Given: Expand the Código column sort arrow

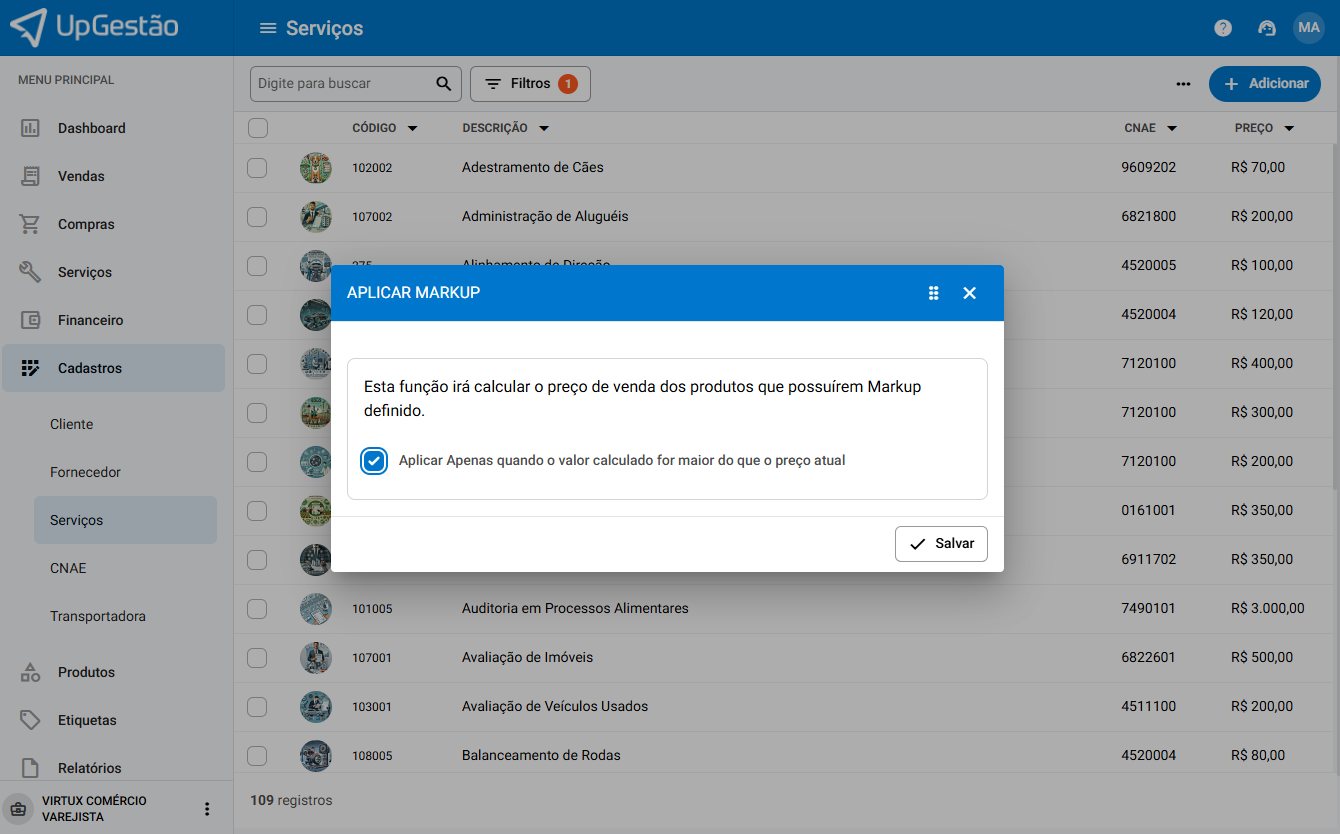Looking at the screenshot, I should point(412,129).
